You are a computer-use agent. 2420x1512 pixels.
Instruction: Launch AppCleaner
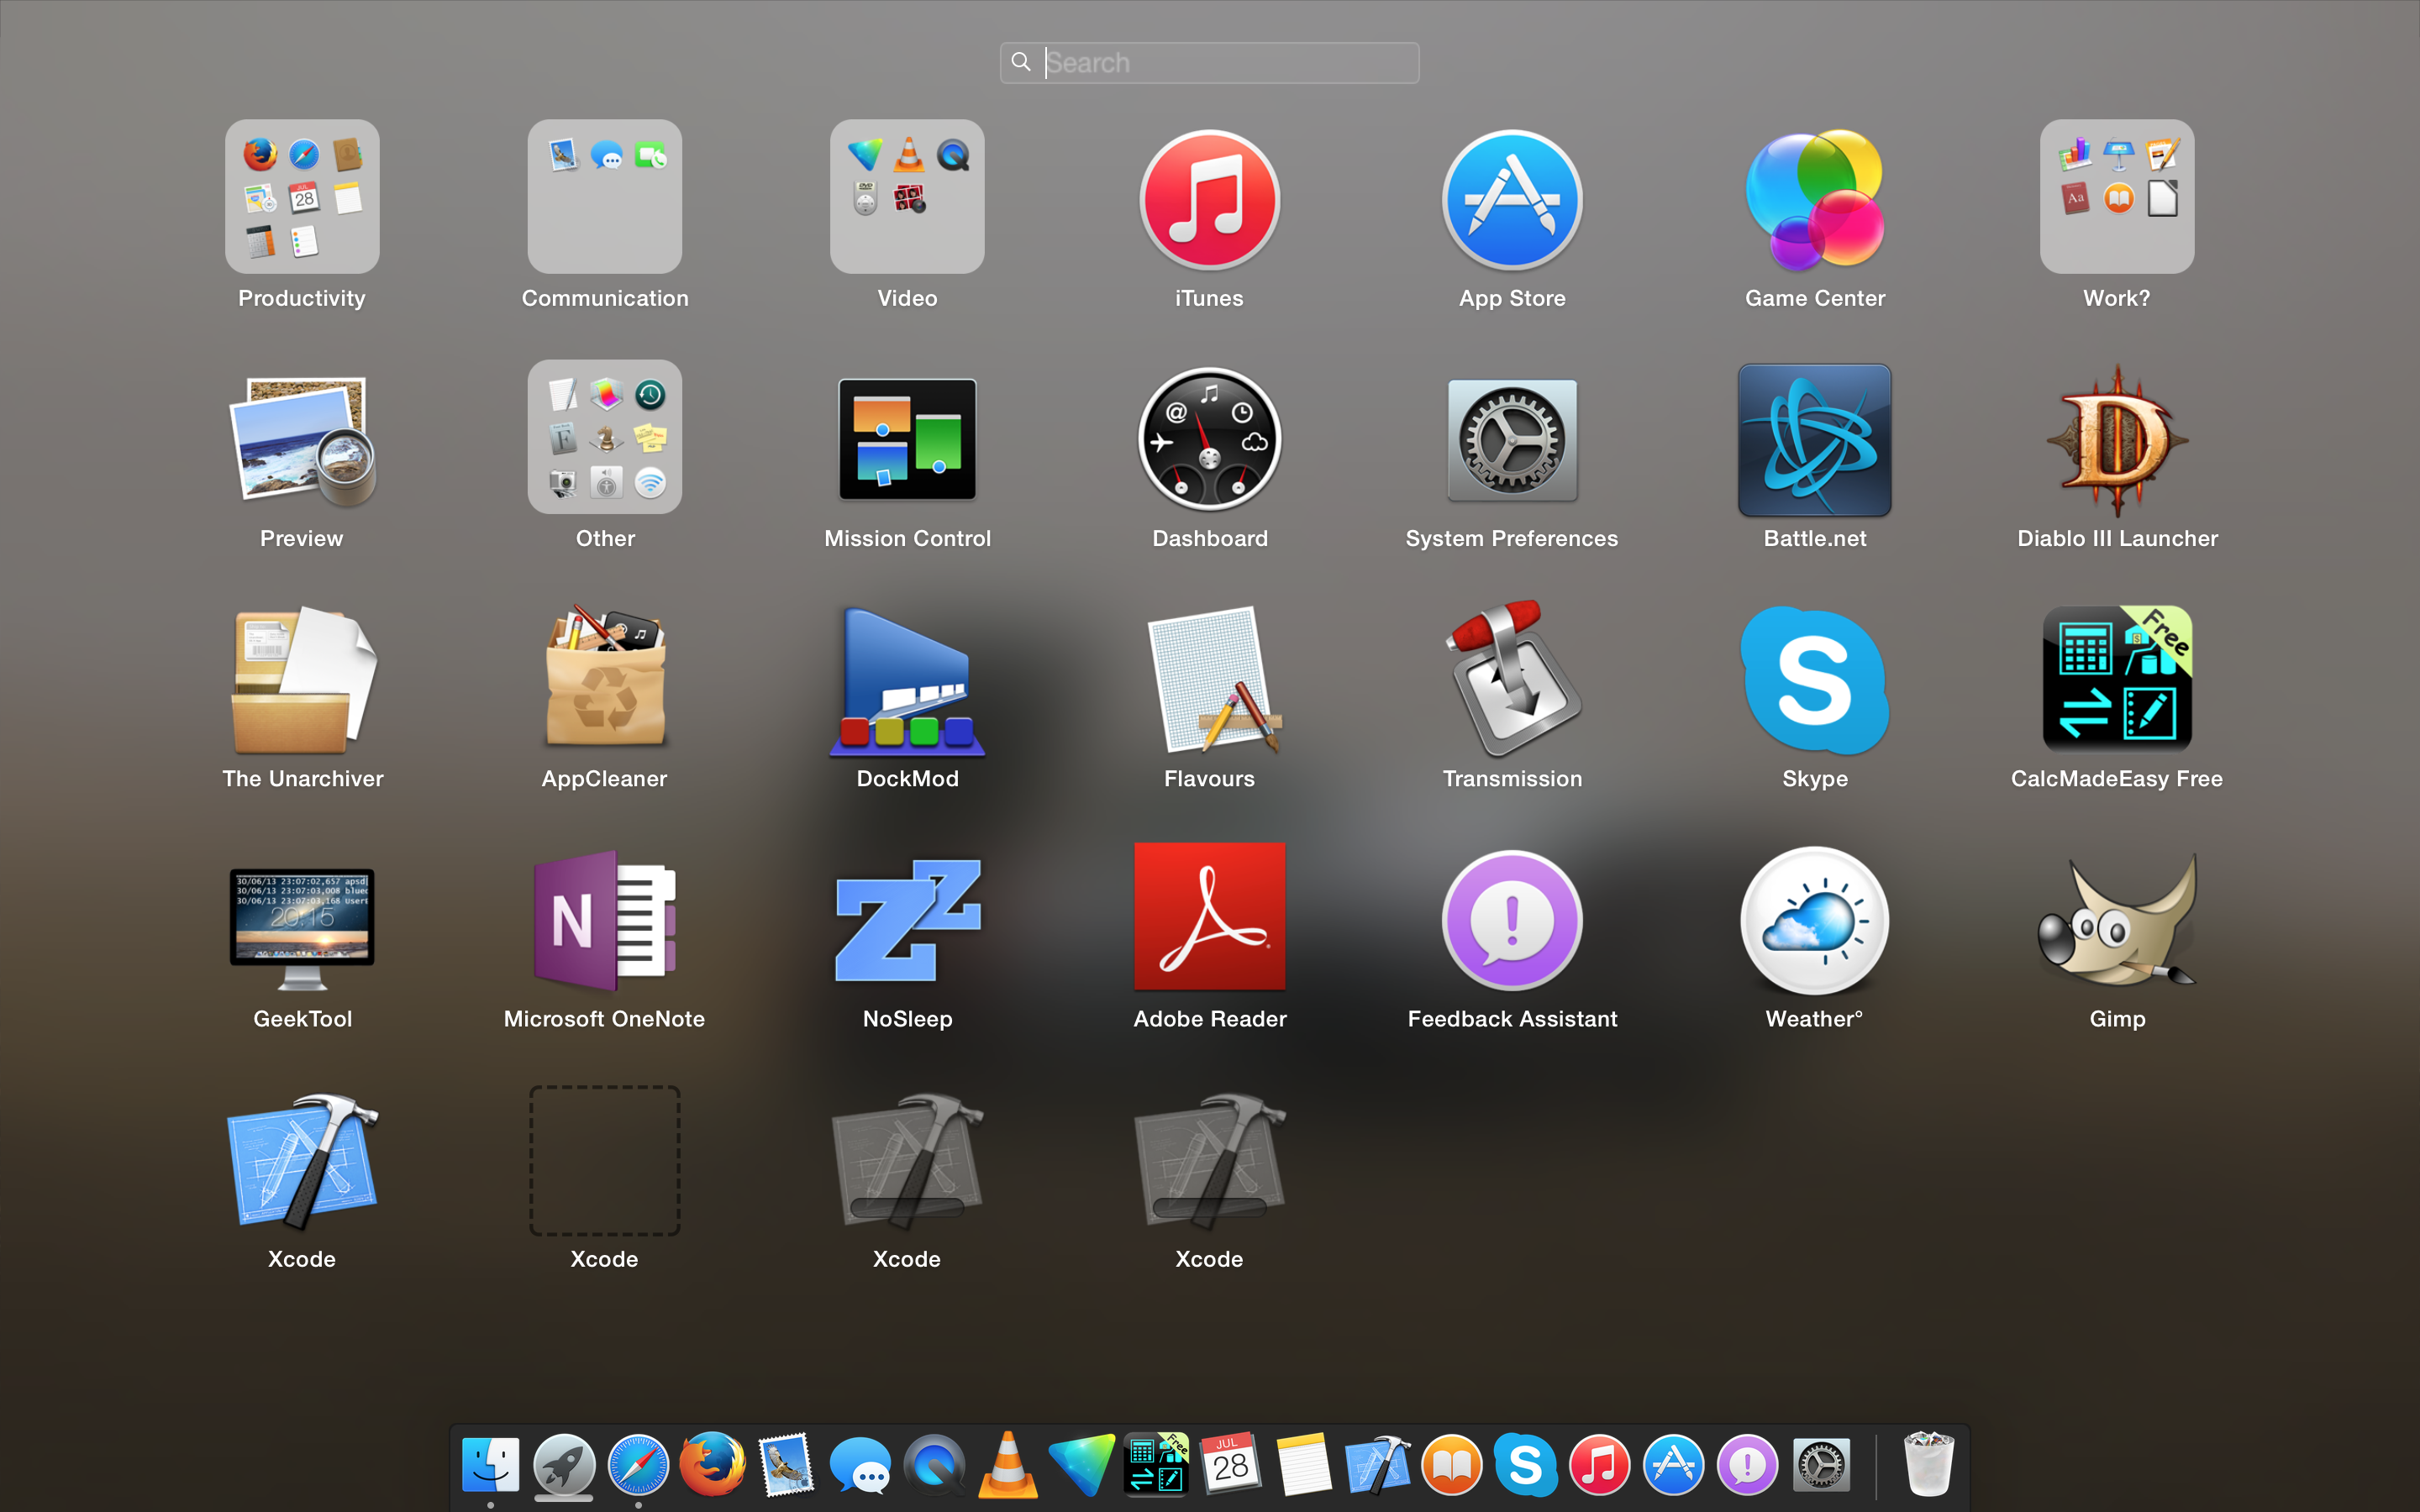point(605,677)
